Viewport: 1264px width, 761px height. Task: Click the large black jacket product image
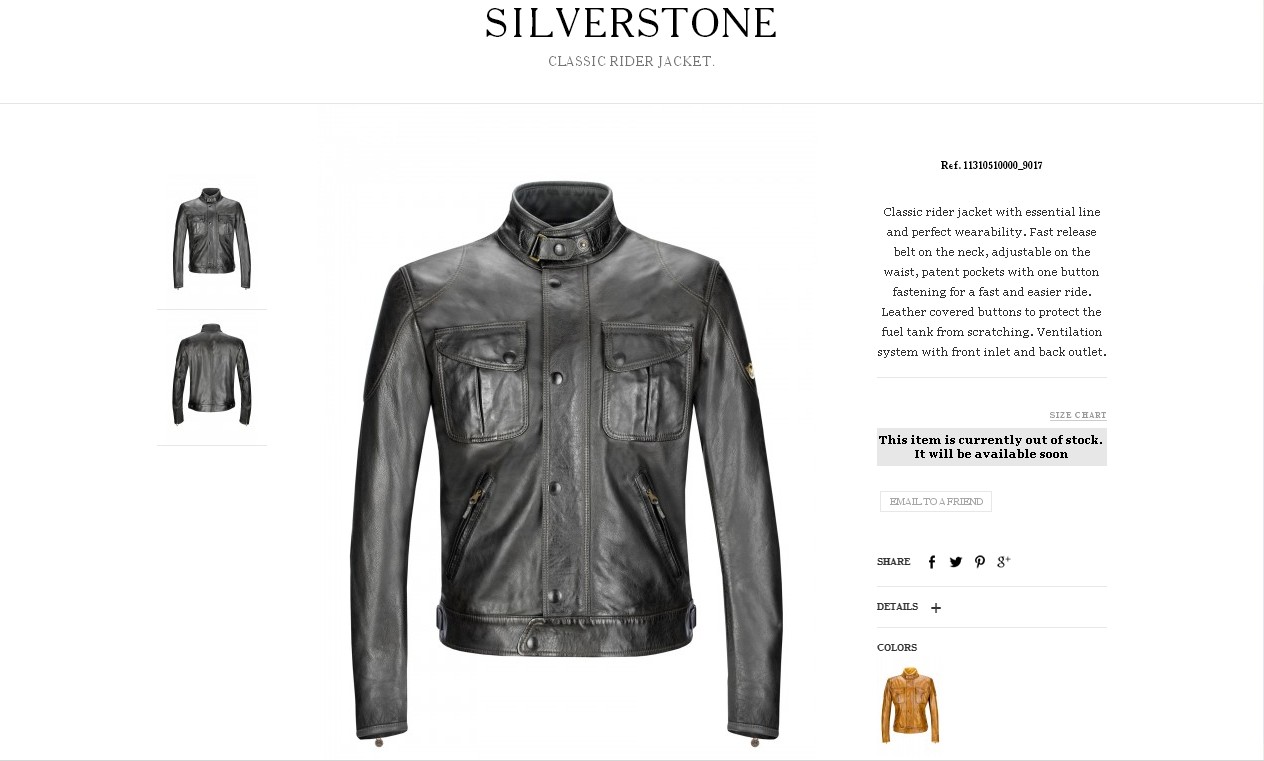567,462
